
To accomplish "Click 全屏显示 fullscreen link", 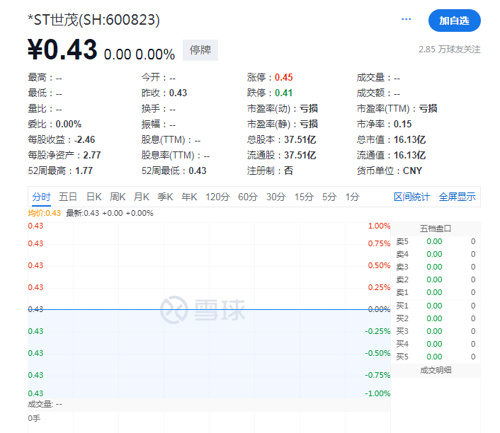I will 457,197.
